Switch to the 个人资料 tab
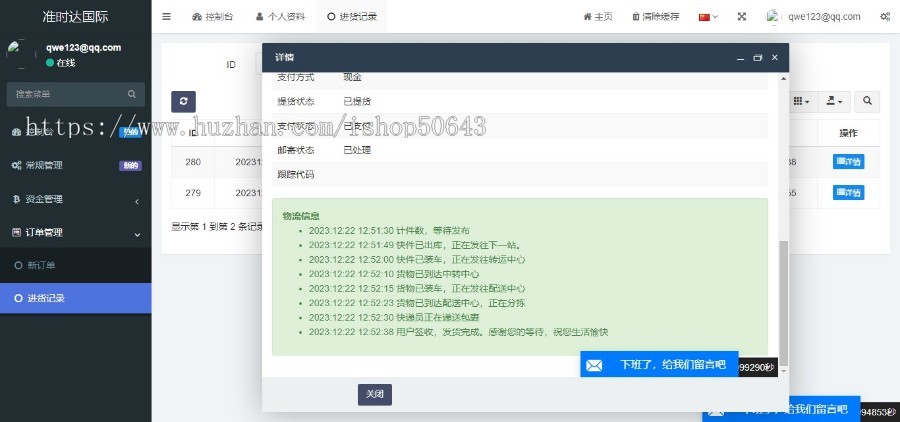The width and height of the screenshot is (900, 422). (x=280, y=17)
